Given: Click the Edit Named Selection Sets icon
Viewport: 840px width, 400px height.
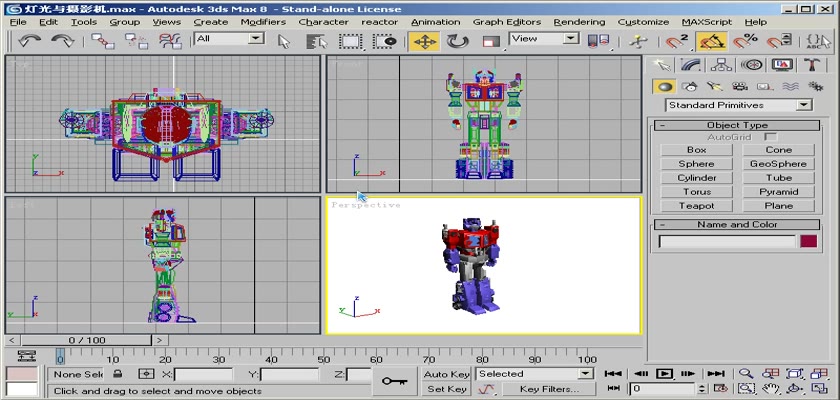Looking at the screenshot, I should click(x=818, y=41).
